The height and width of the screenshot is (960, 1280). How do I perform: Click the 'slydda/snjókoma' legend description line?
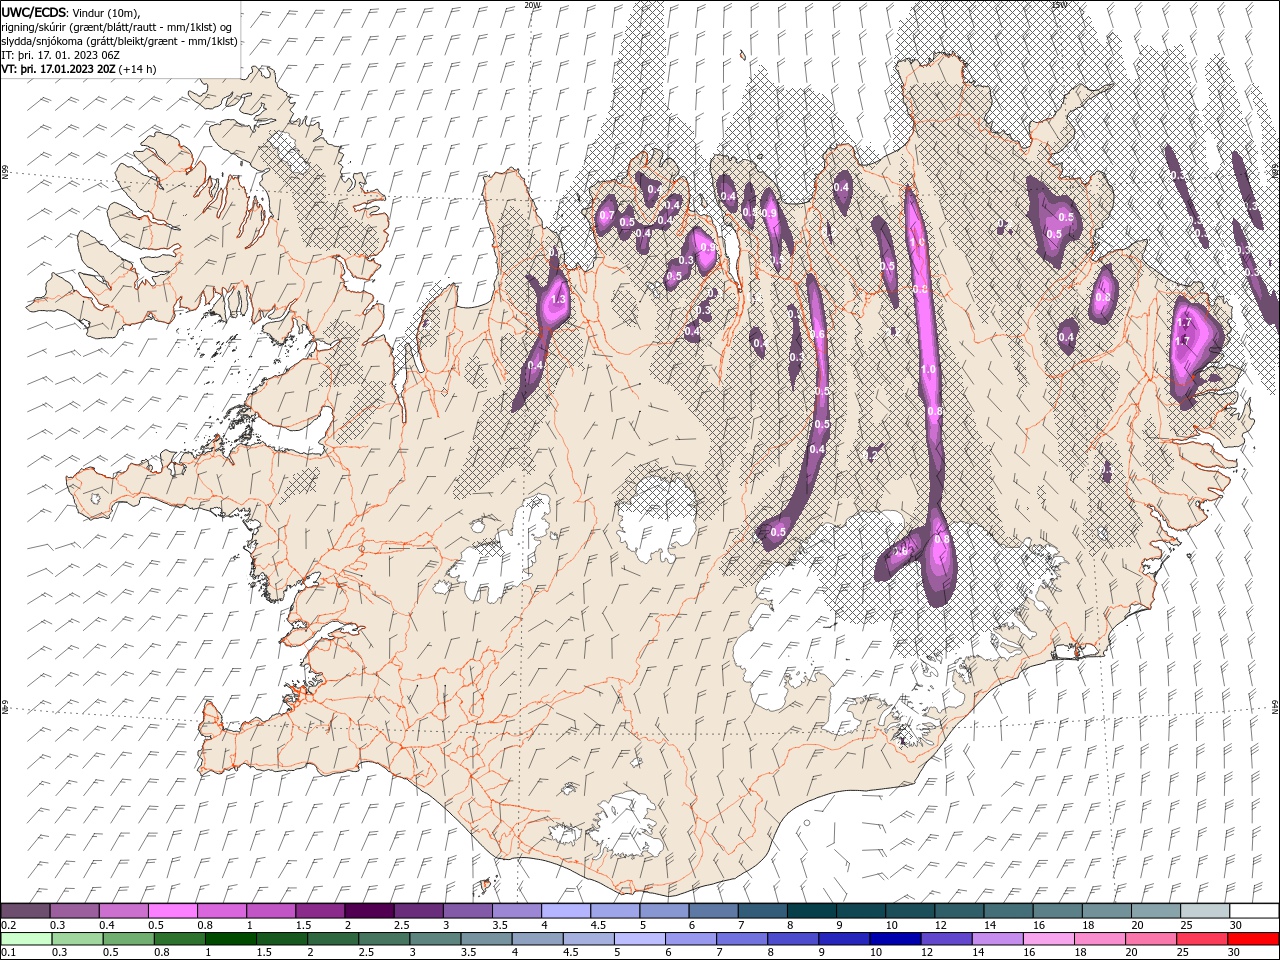[119, 41]
